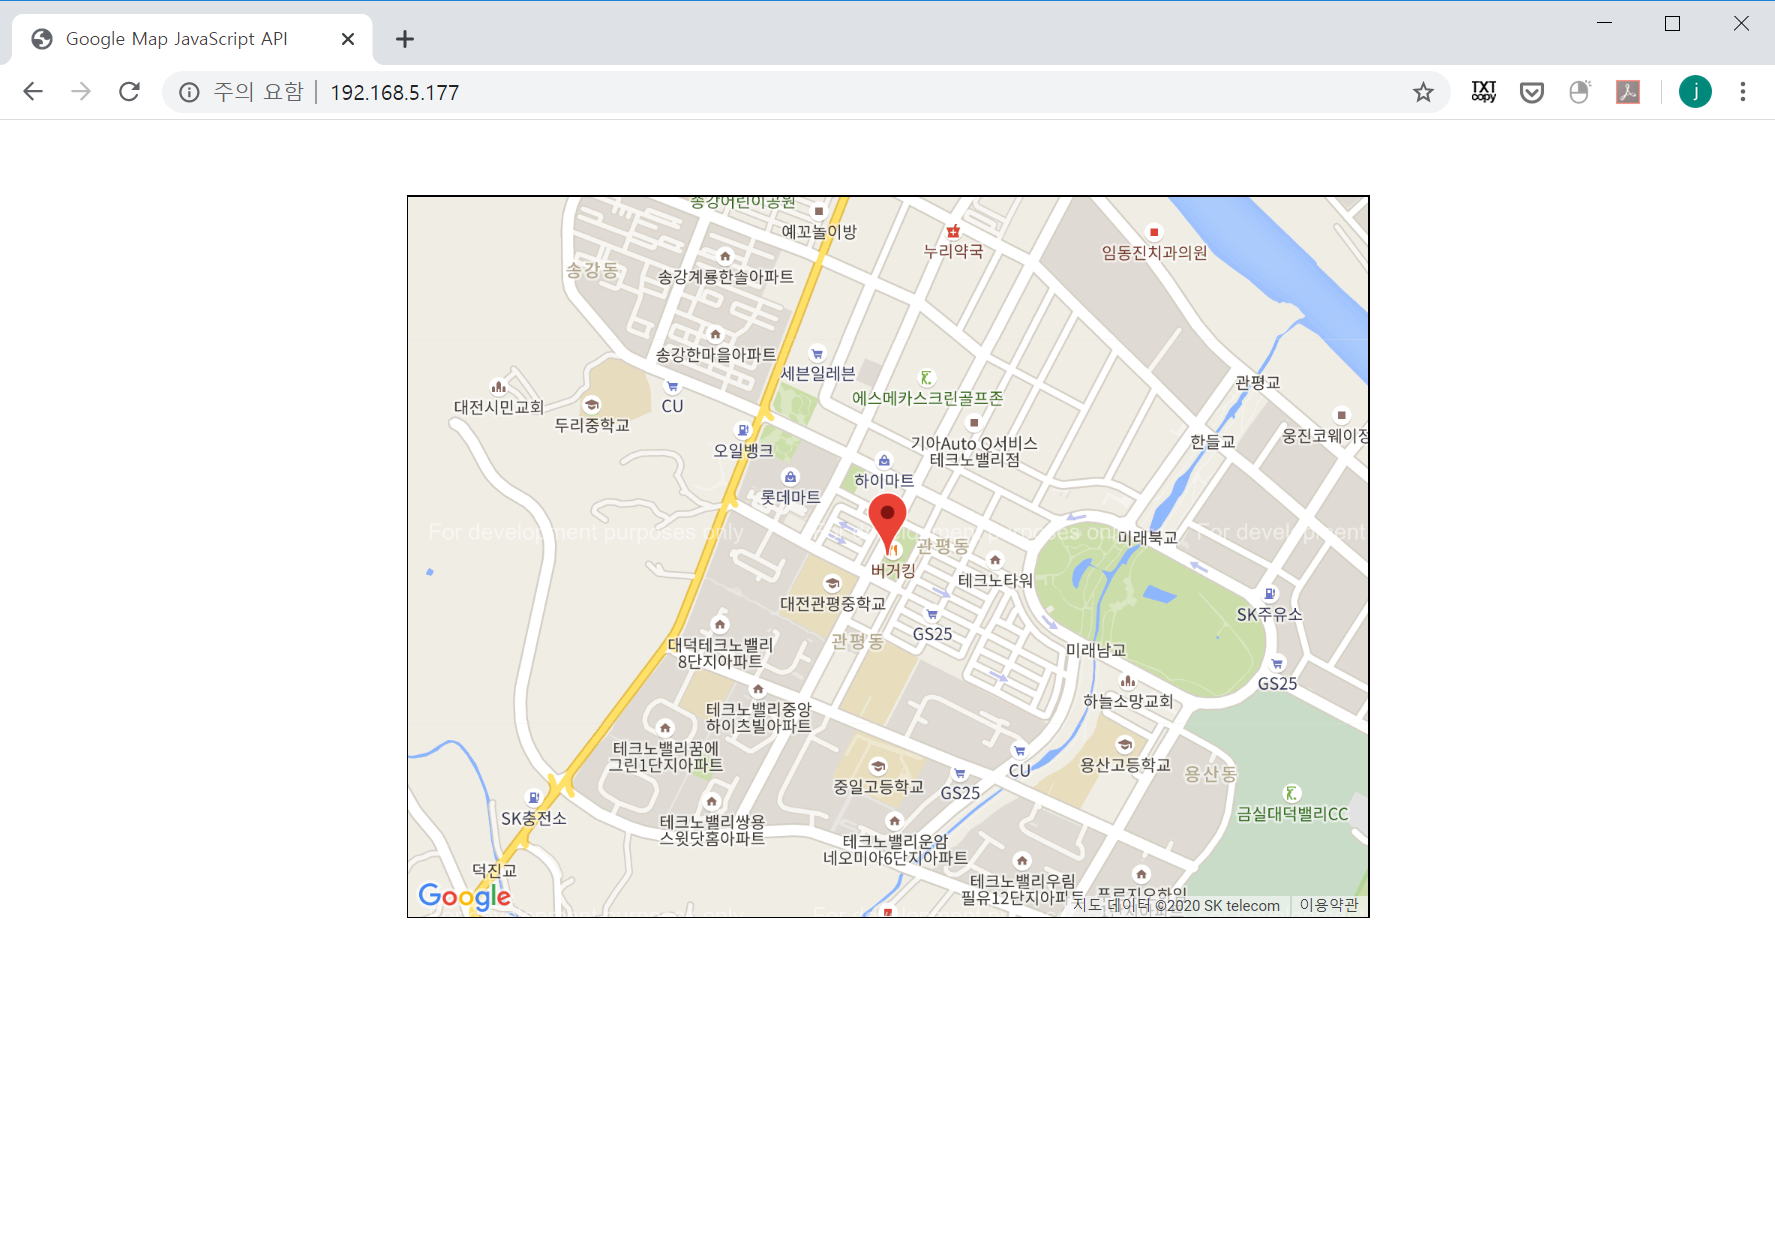This screenshot has width=1775, height=1259.
Task: Click the browser back arrow
Action: coord(33,92)
